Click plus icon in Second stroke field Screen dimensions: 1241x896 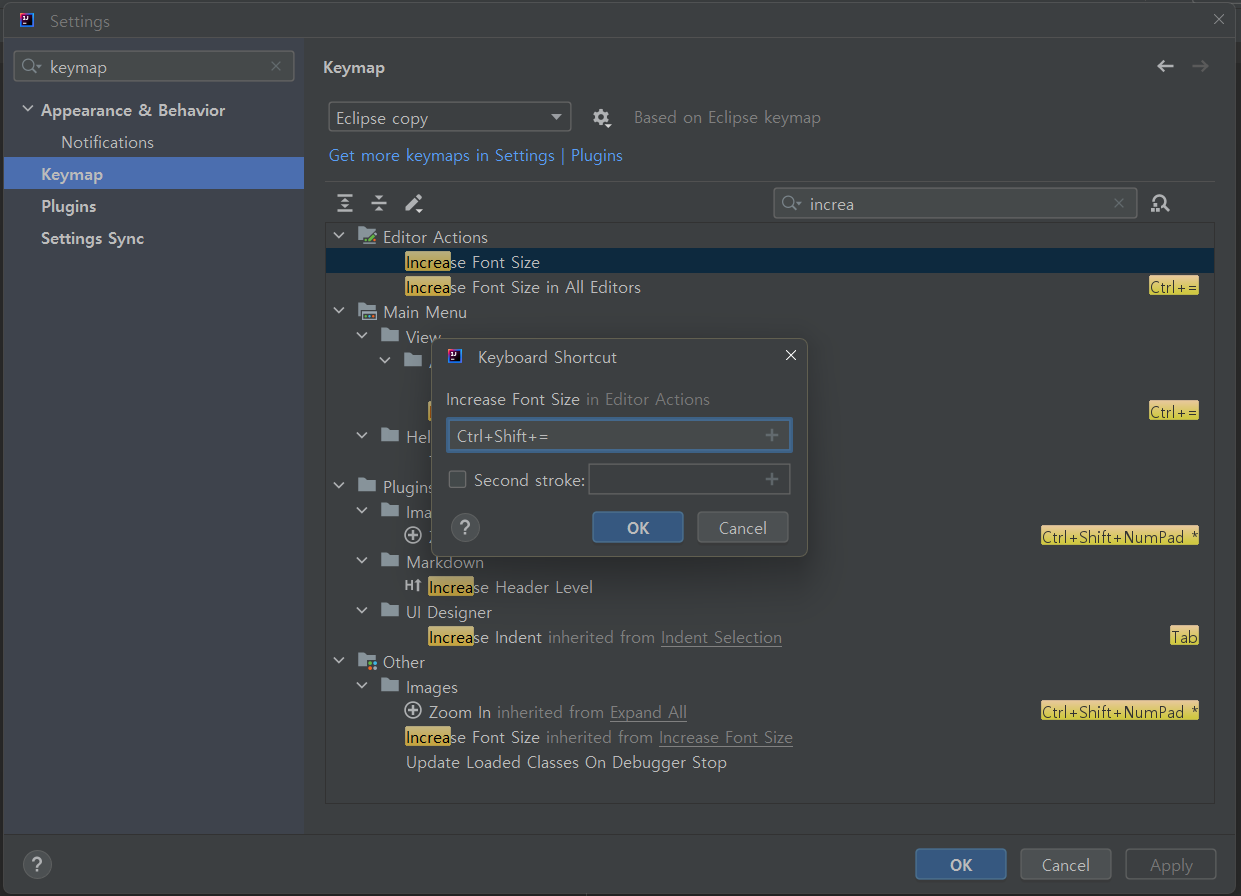pyautogui.click(x=772, y=480)
